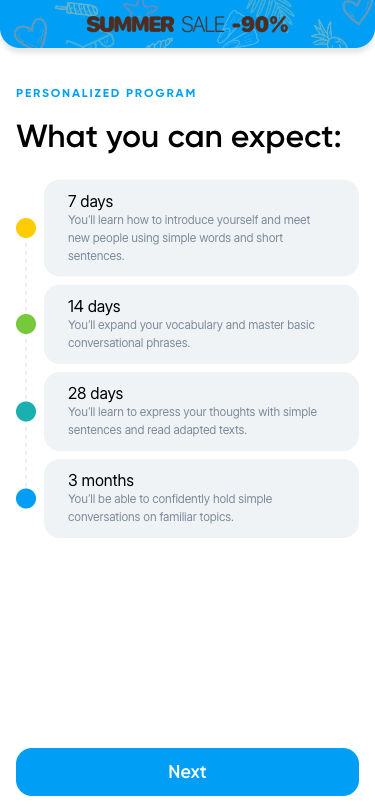Click the What you can expect heading
Screen dimensions: 375x812
[179, 137]
